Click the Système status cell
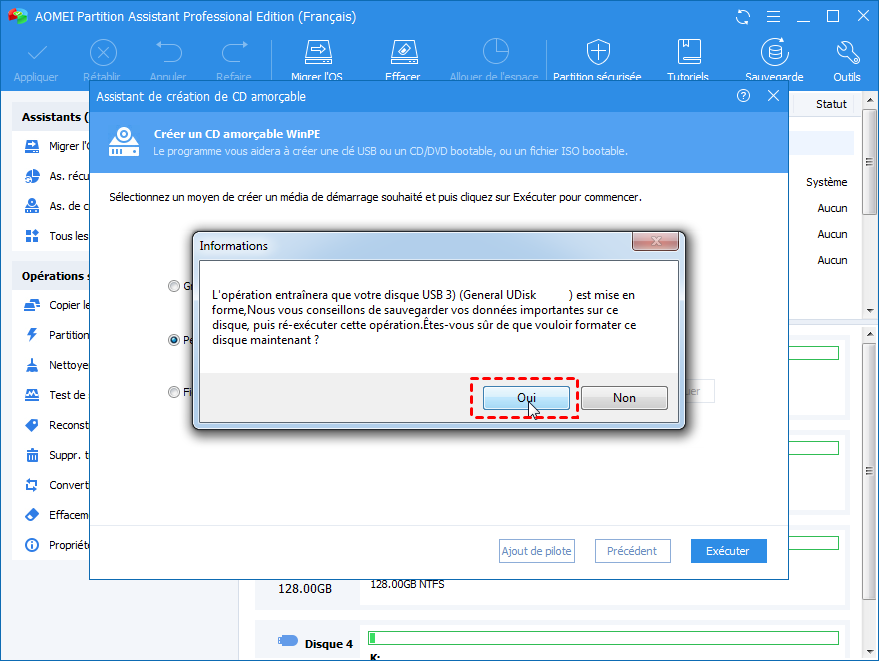This screenshot has height=661, width=879. (x=826, y=182)
